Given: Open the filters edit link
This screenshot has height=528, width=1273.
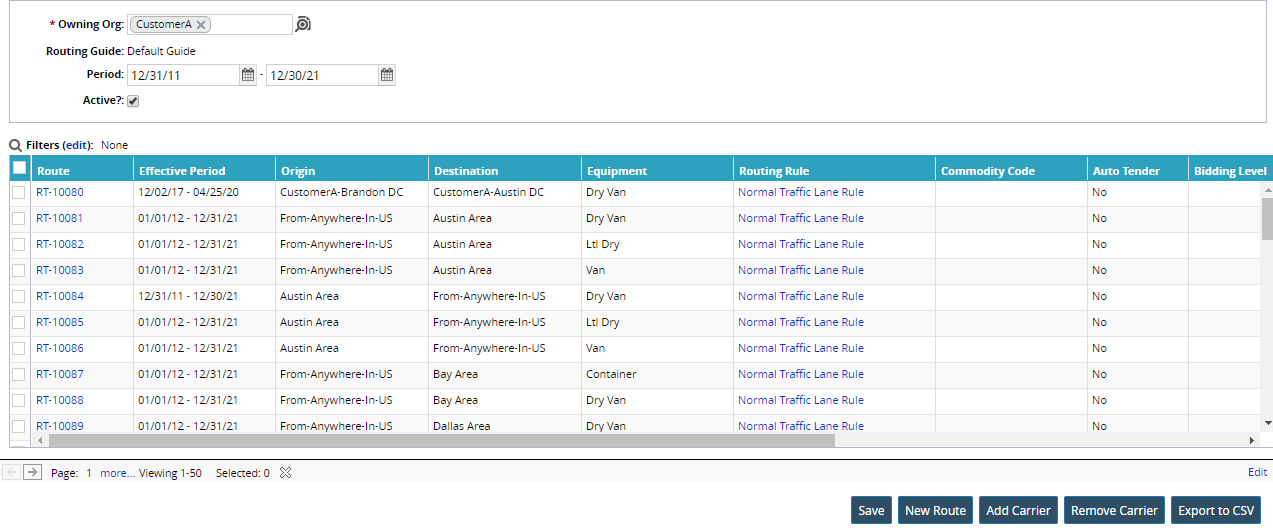Looking at the screenshot, I should (77, 145).
